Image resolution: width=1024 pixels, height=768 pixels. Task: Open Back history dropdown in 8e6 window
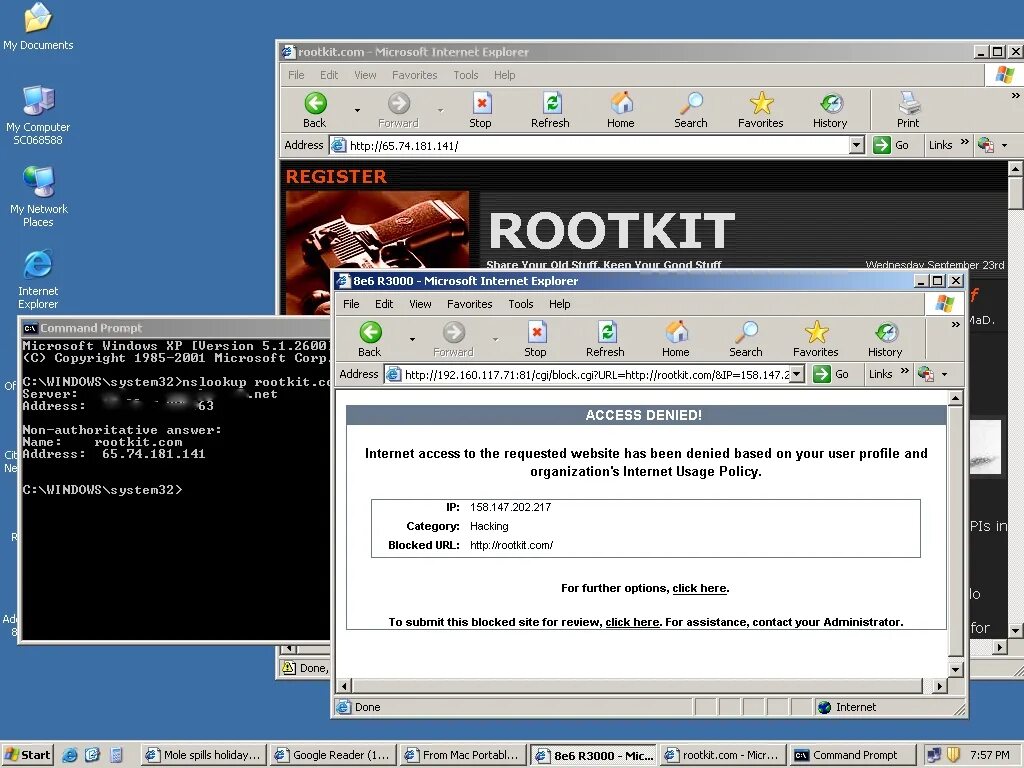click(412, 340)
